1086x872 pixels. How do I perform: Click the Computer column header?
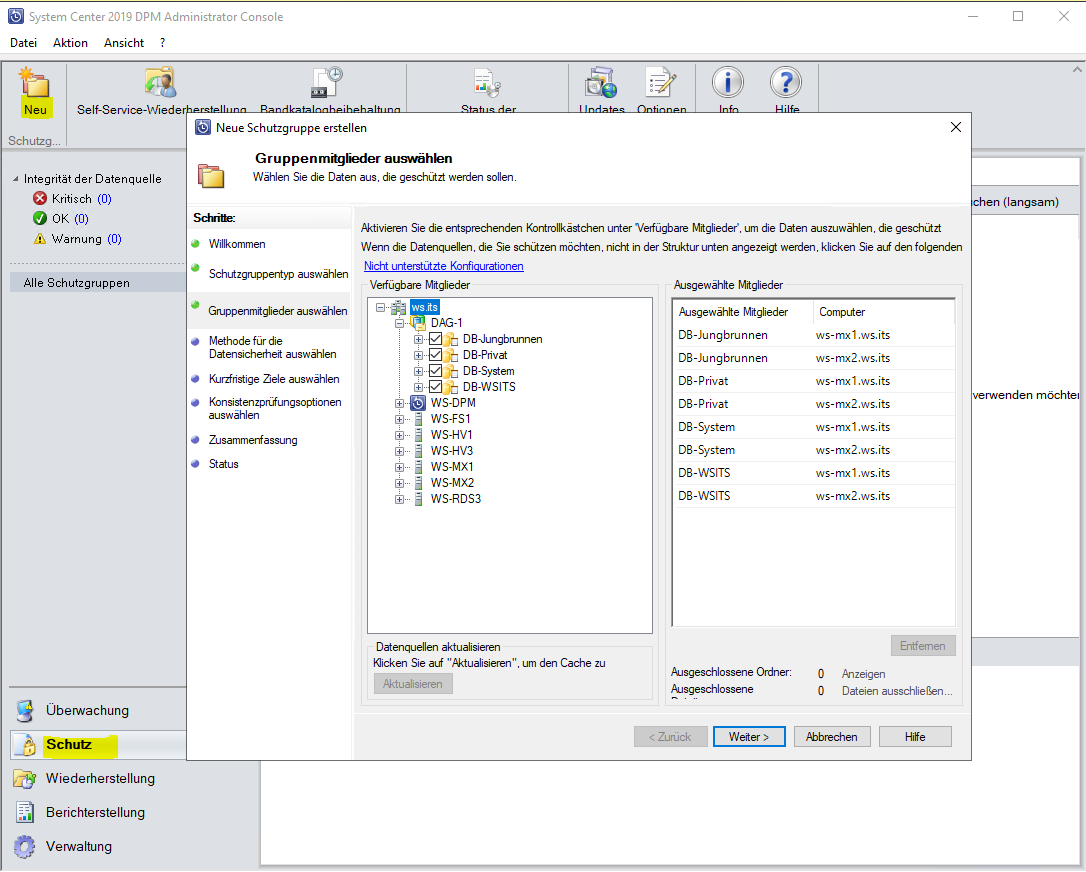click(884, 312)
